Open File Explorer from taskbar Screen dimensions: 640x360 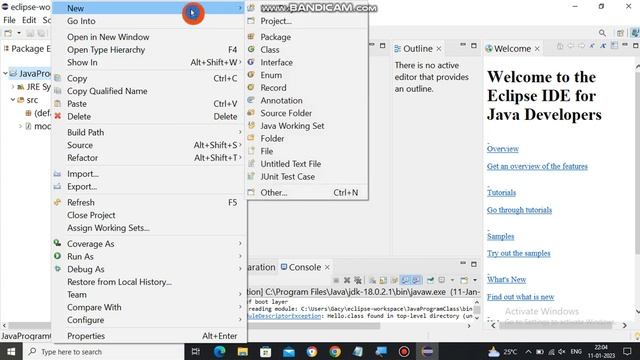pos(242,351)
